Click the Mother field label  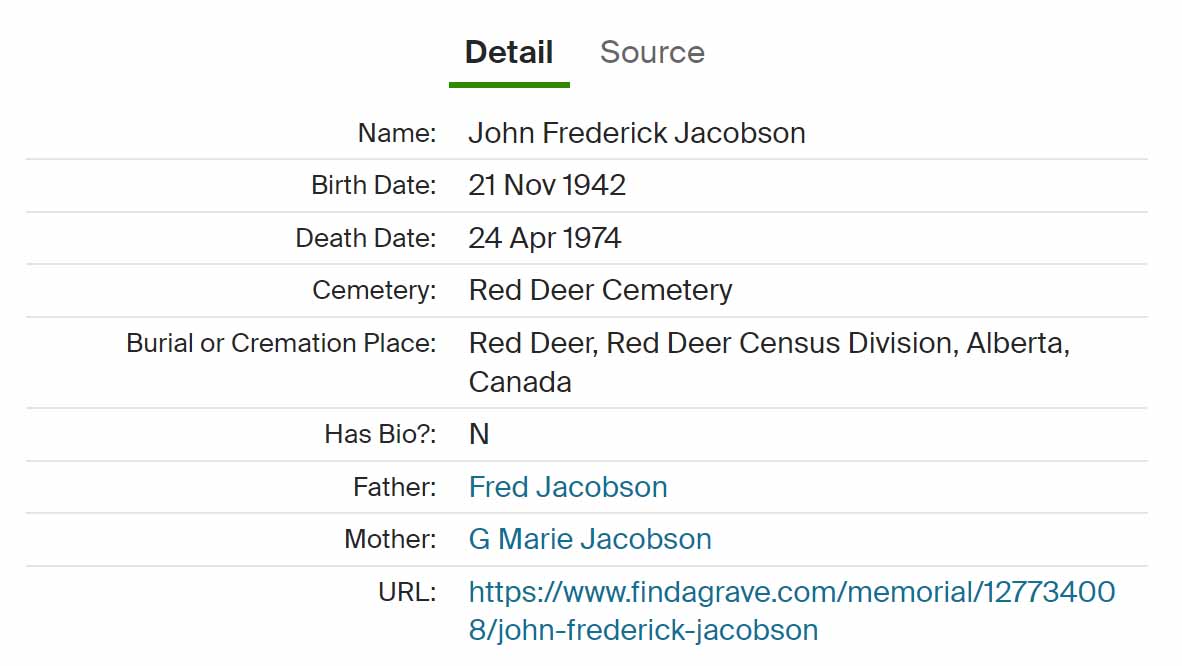pyautogui.click(x=390, y=539)
